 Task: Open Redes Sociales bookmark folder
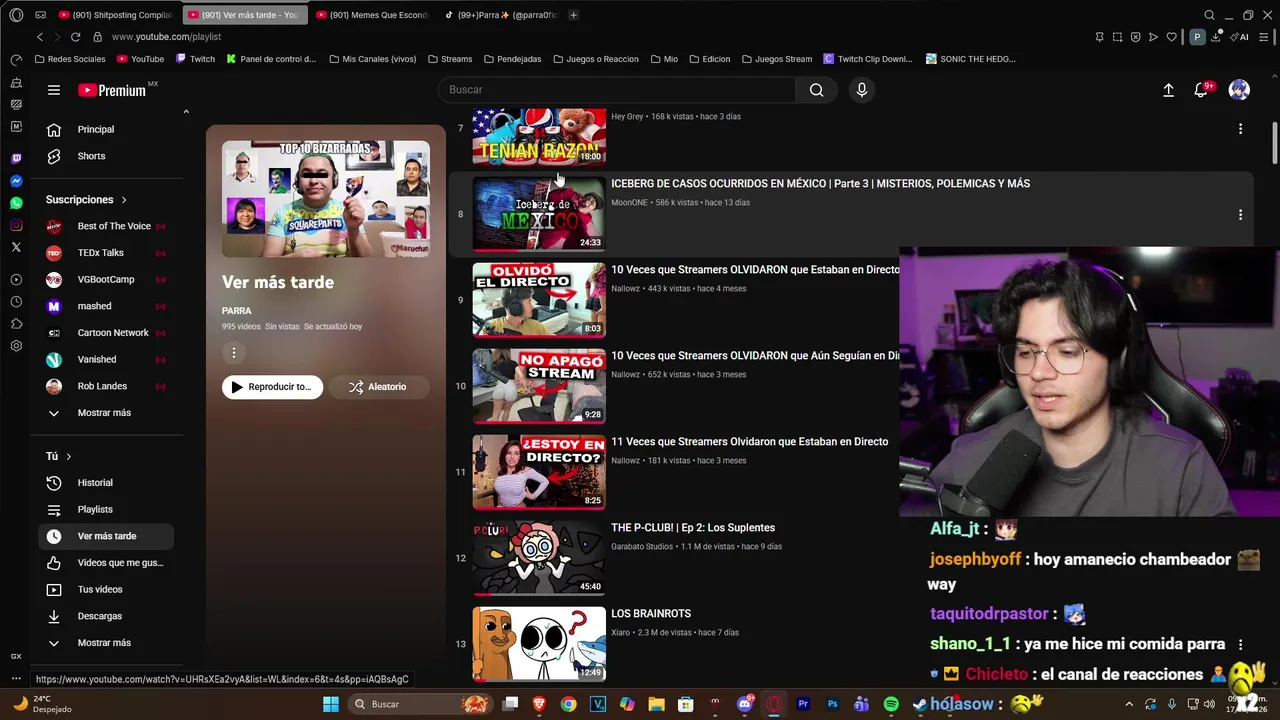pyautogui.click(x=69, y=59)
